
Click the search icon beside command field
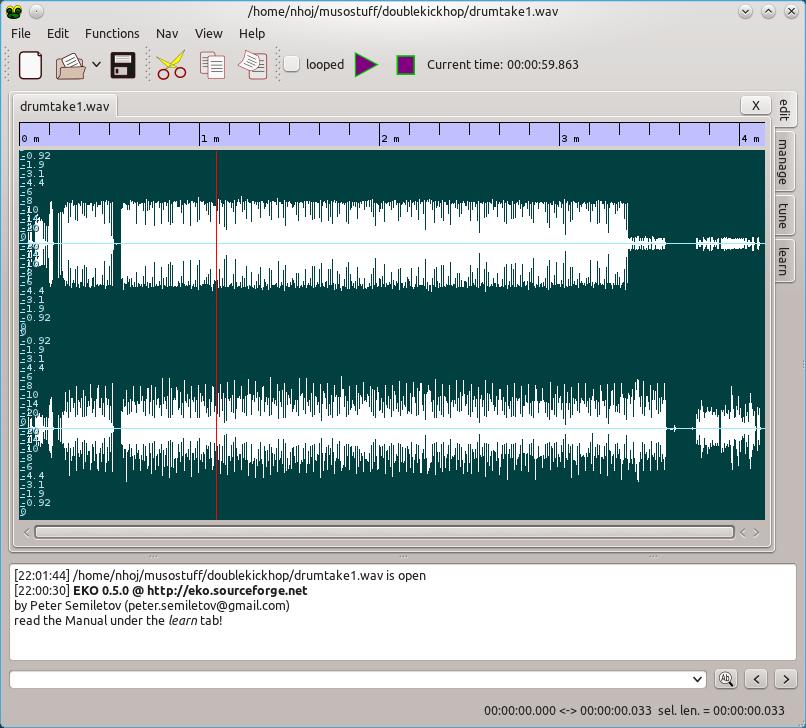click(x=725, y=679)
